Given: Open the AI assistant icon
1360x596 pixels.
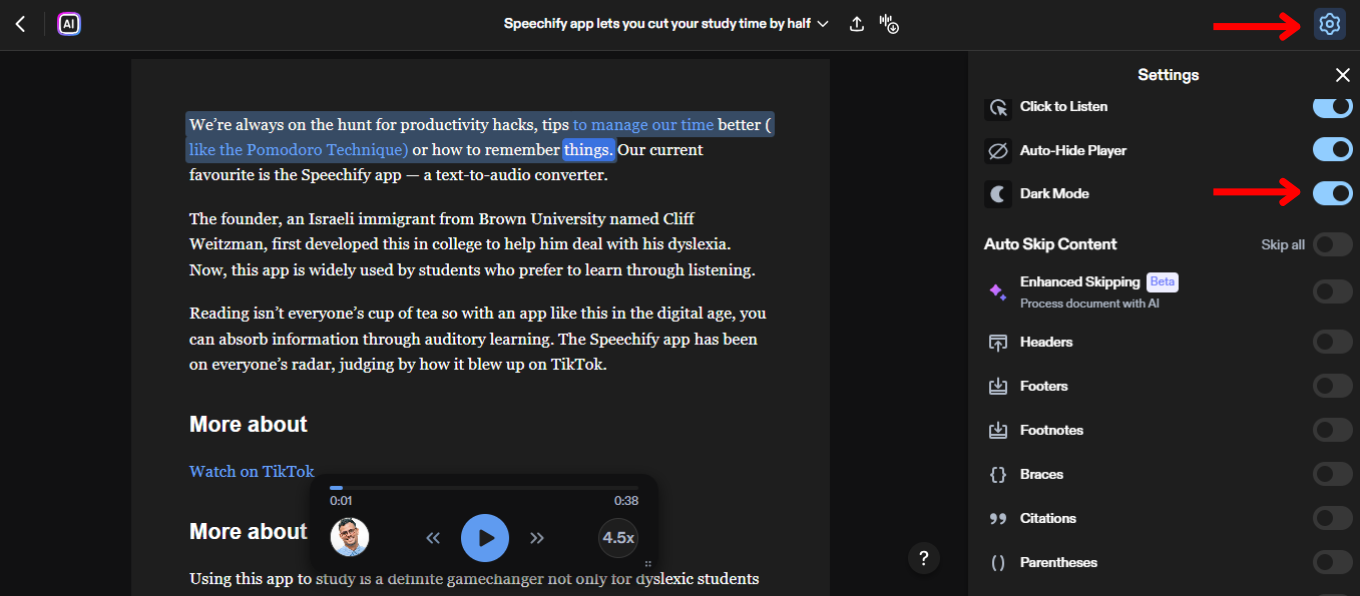Looking at the screenshot, I should click(x=69, y=24).
